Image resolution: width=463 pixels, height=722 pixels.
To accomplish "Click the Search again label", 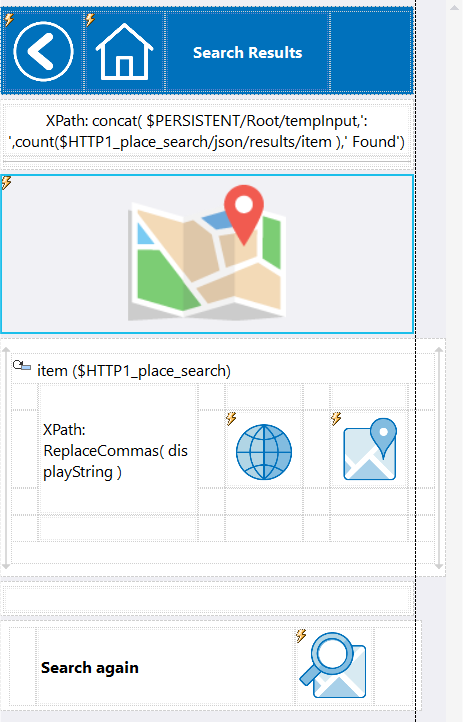I will (x=90, y=668).
